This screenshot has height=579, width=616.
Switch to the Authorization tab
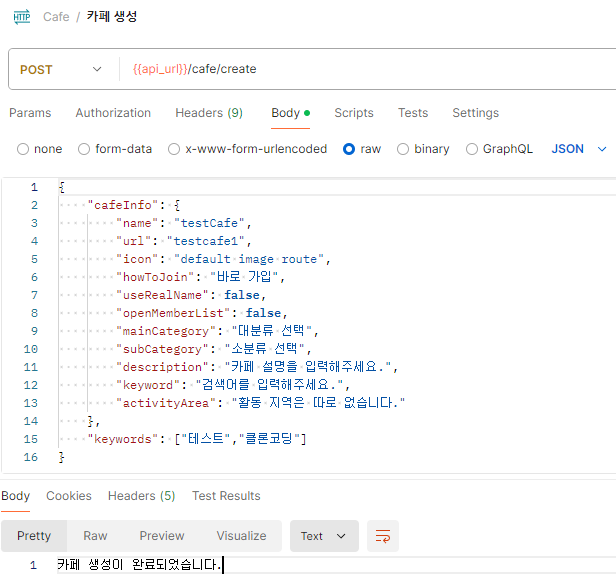pos(113,113)
